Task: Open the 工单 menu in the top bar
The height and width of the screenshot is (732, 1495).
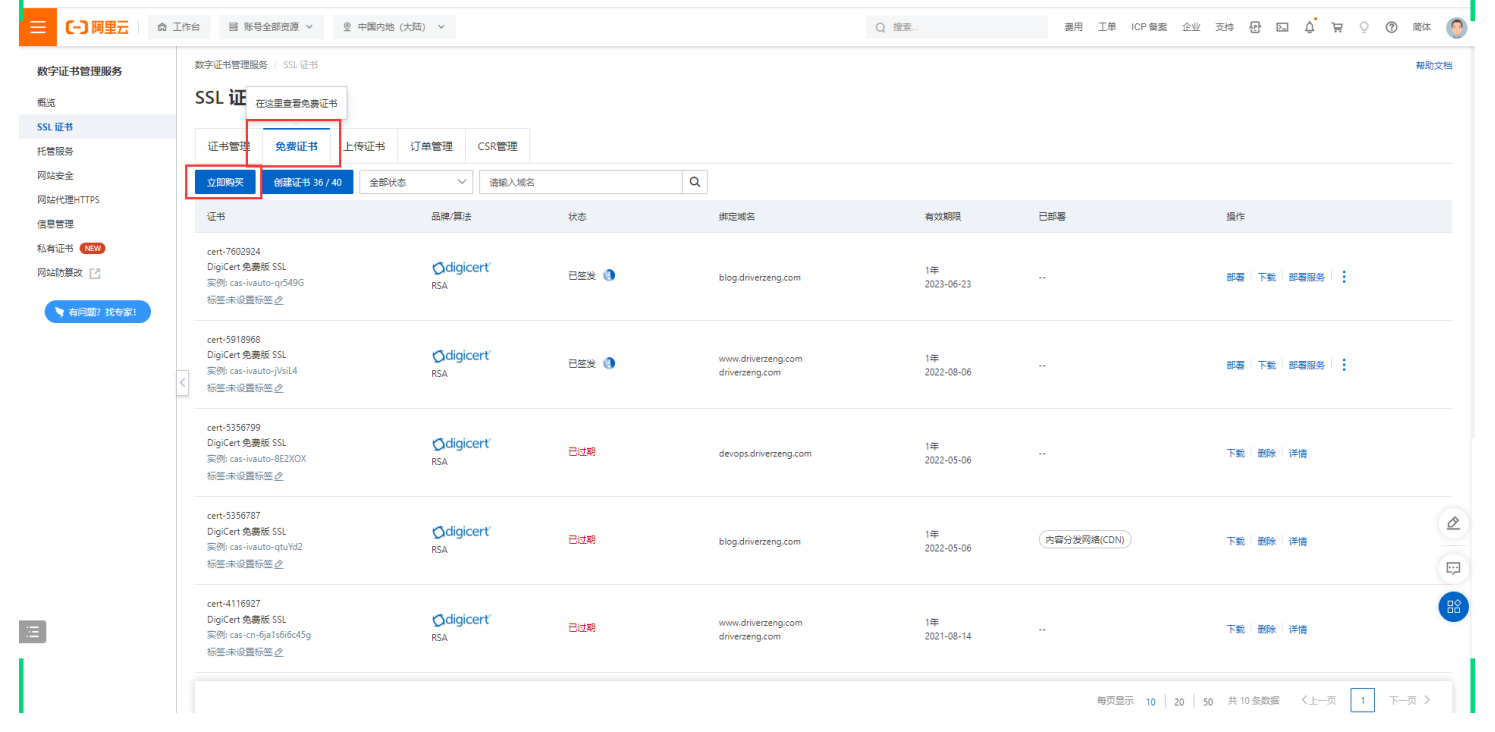Action: coord(1107,27)
